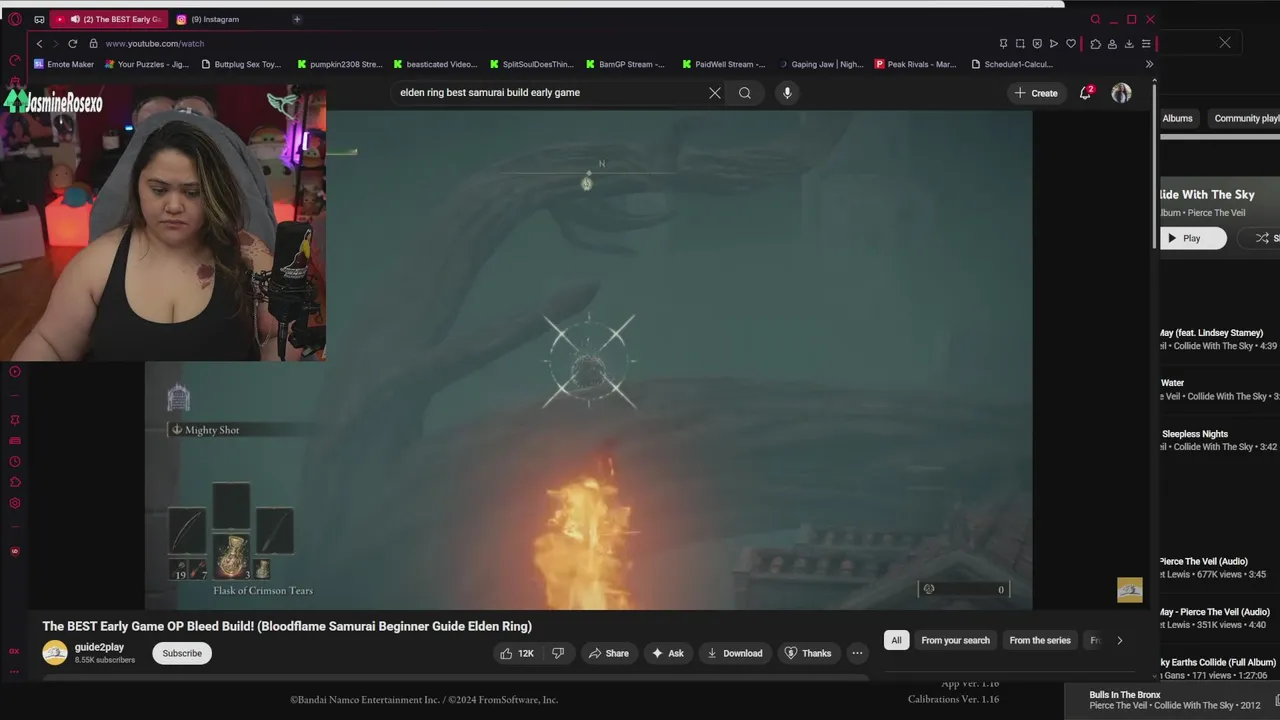Go back with the browser back arrow
This screenshot has width=1280, height=720.
pyautogui.click(x=39, y=44)
